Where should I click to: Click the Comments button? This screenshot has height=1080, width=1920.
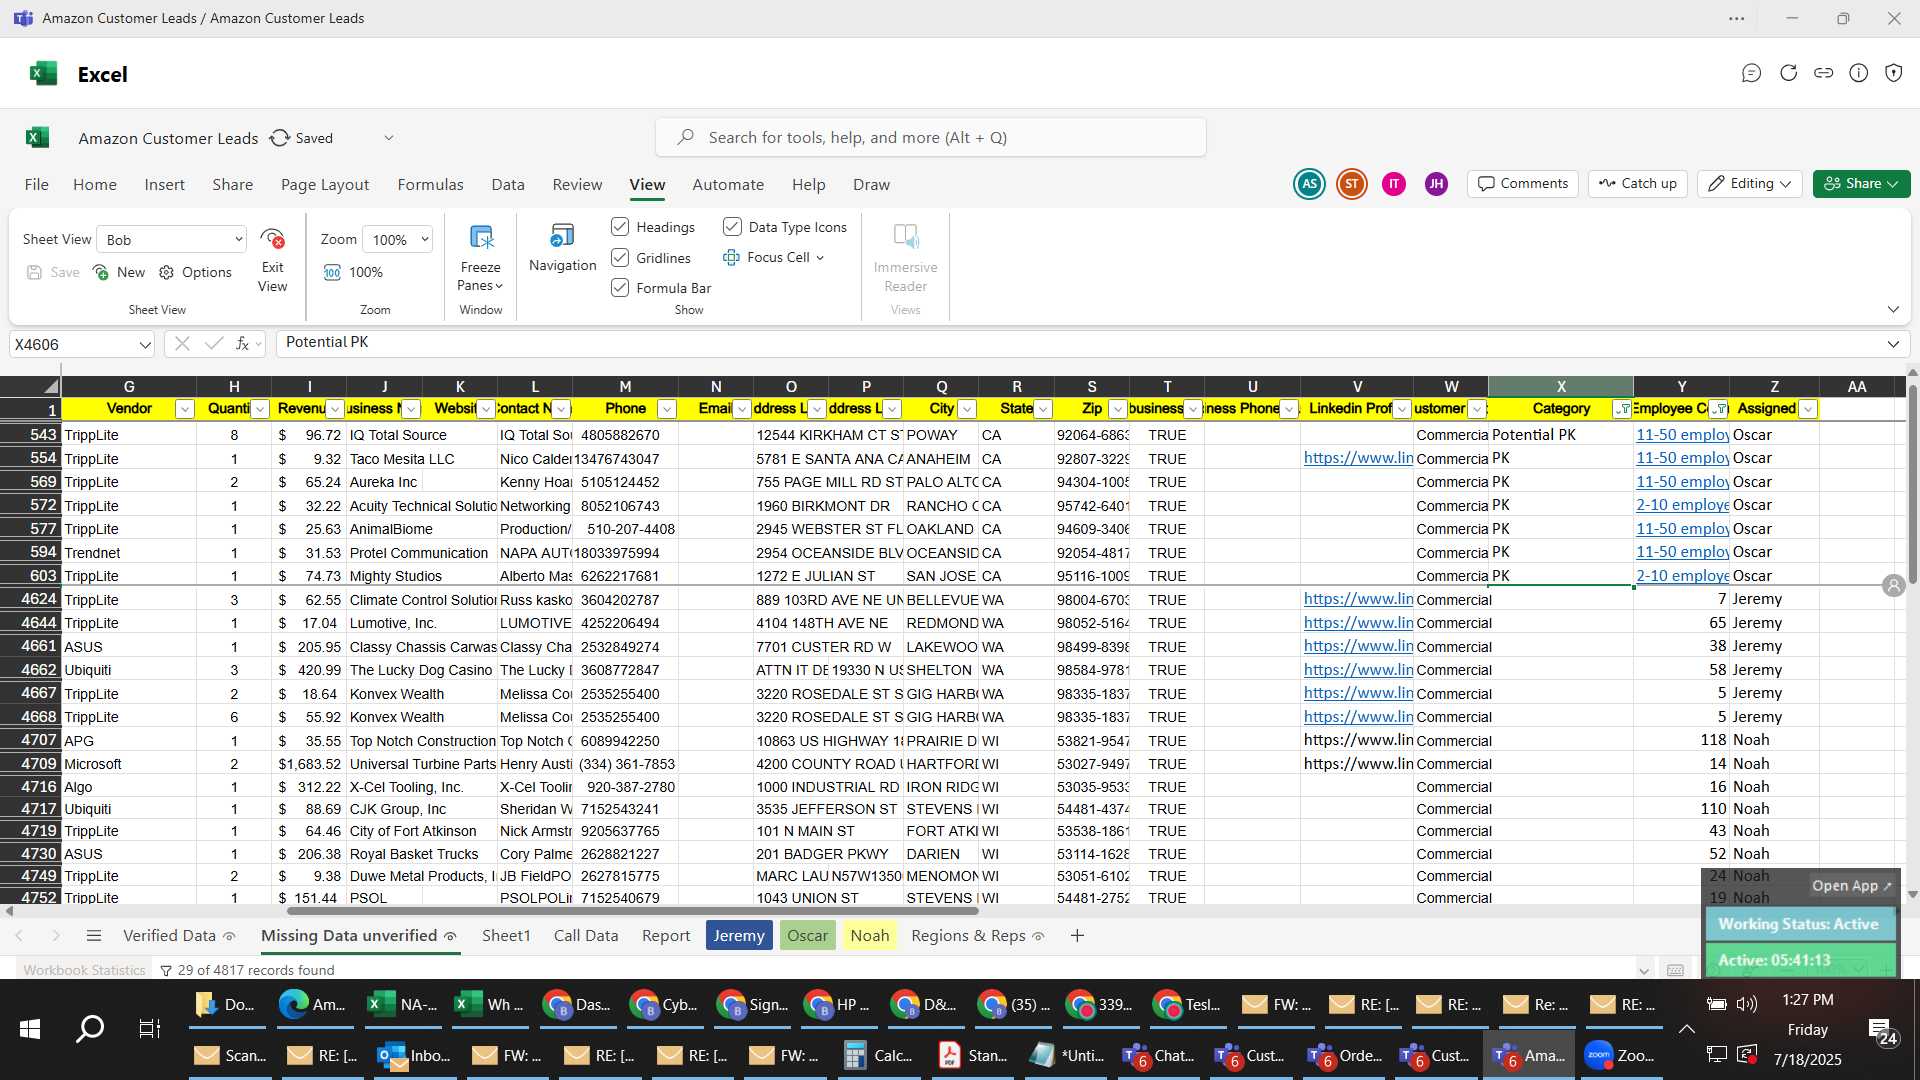(x=1523, y=184)
